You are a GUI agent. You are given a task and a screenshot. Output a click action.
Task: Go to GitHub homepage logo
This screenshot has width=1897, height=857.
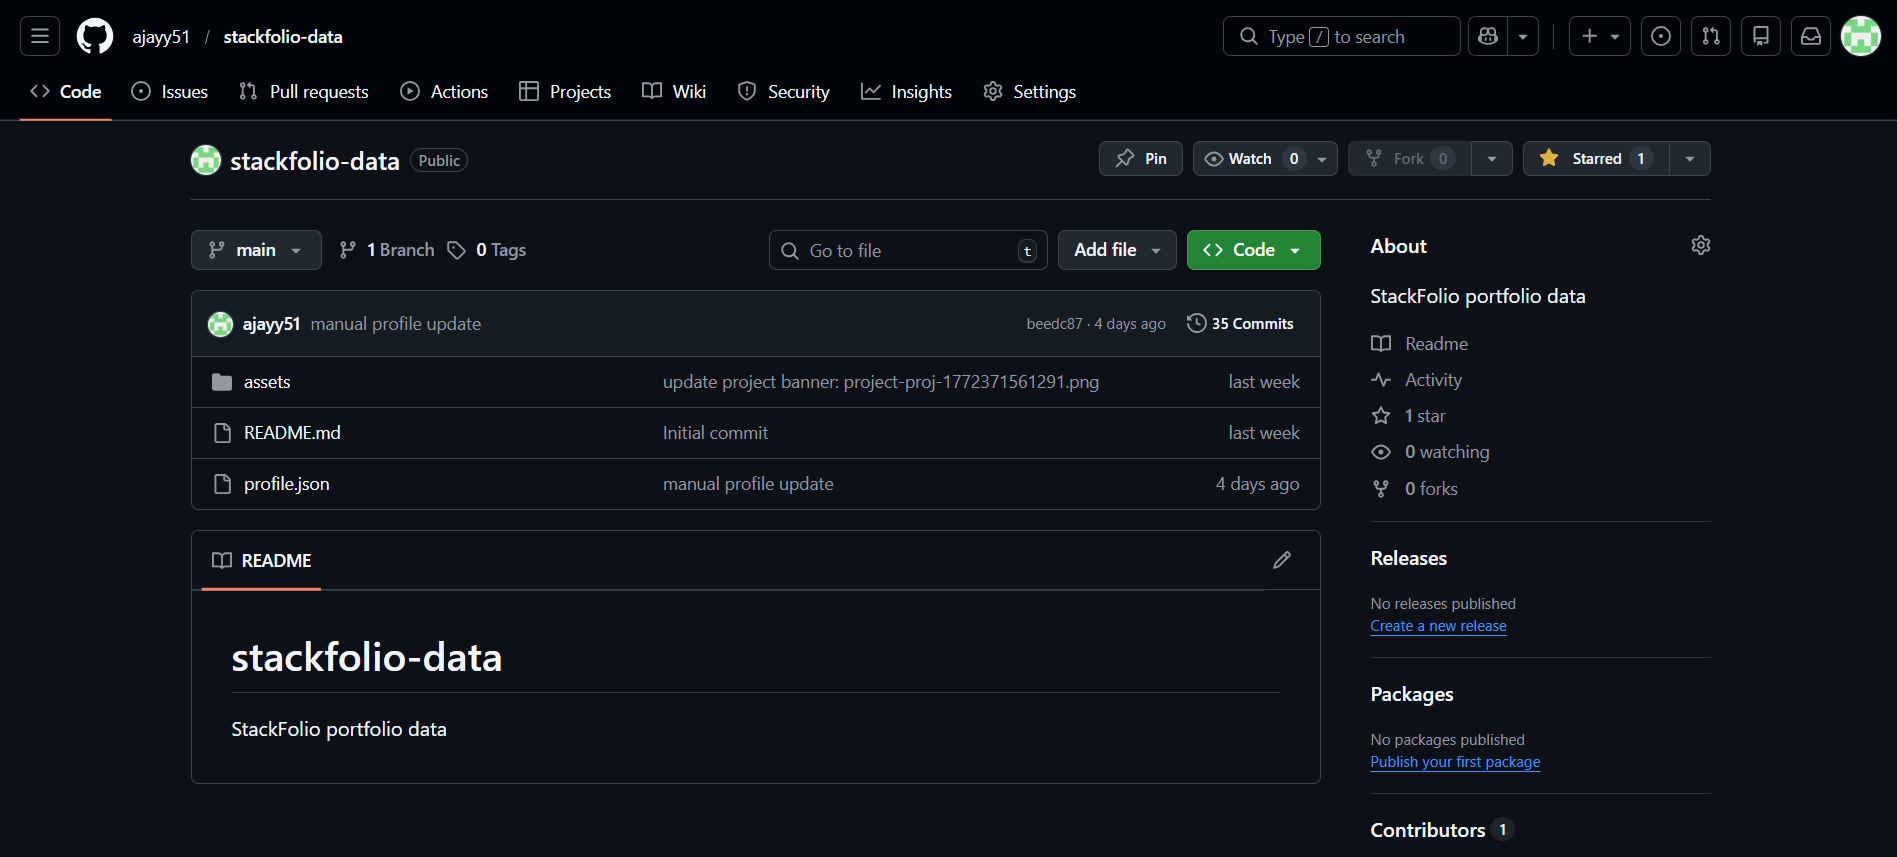95,36
